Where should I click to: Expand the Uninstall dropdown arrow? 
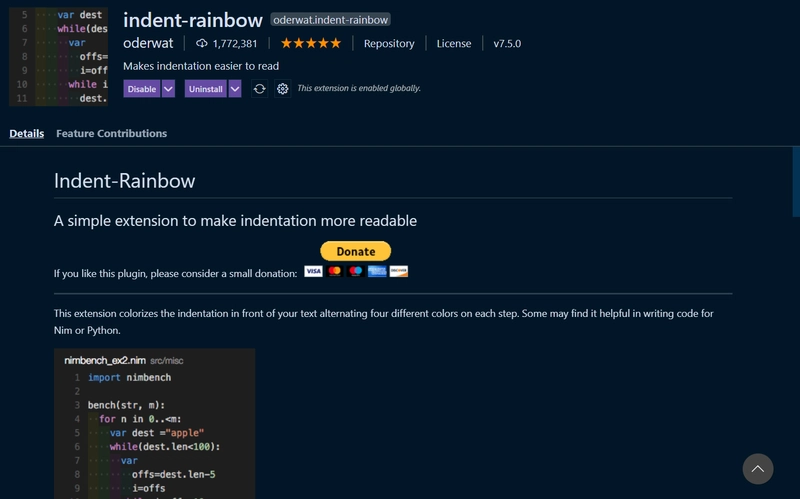click(235, 89)
